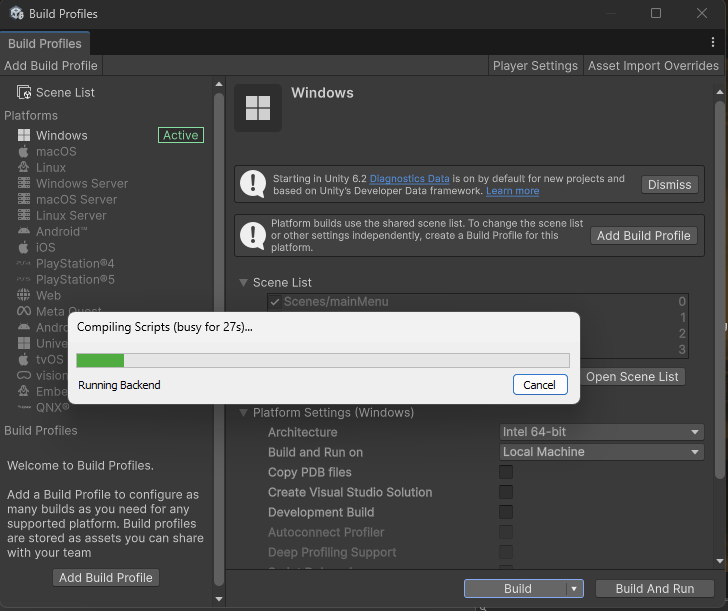Image resolution: width=728 pixels, height=611 pixels.
Task: Cancel the Compiling Scripts dialog
Action: click(x=540, y=384)
